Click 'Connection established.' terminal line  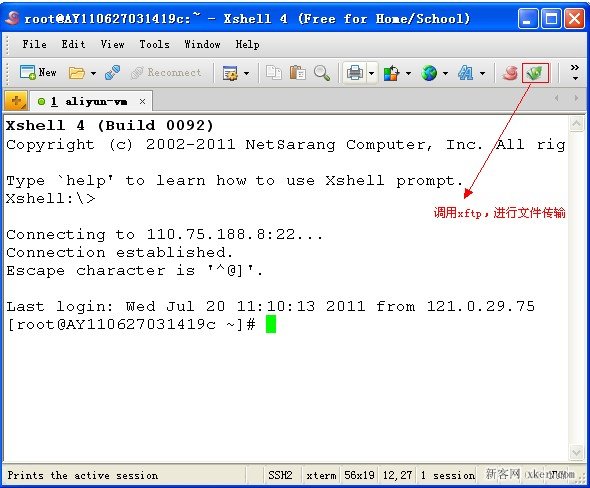point(120,252)
